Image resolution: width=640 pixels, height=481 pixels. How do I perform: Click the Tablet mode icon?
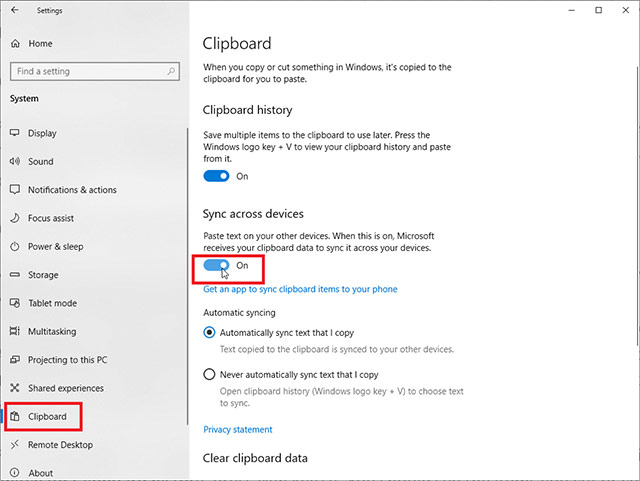15,303
